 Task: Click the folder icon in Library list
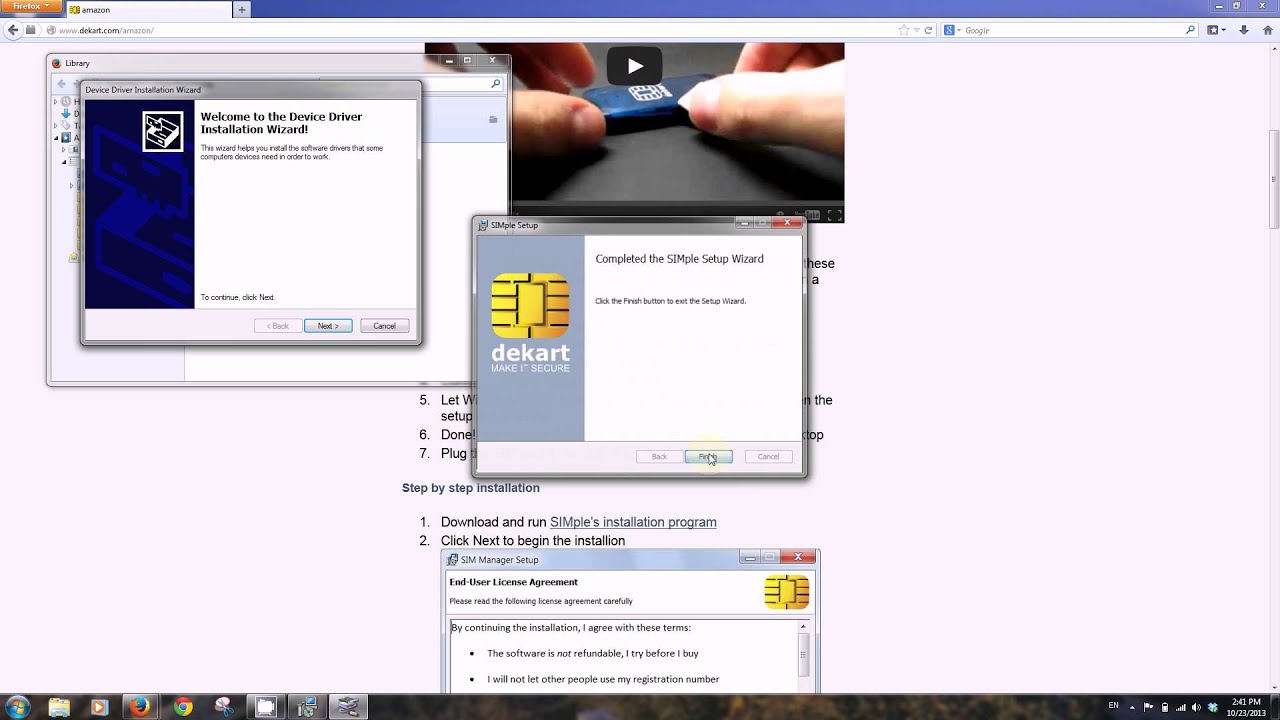click(x=493, y=119)
